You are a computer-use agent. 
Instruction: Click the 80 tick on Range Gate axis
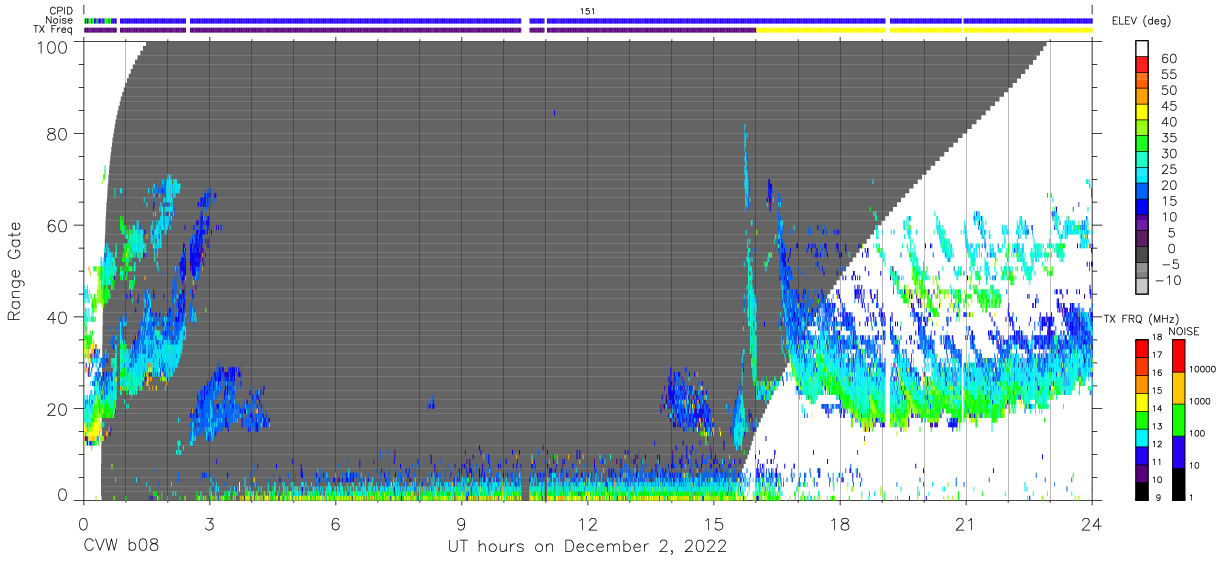pyautogui.click(x=58, y=134)
